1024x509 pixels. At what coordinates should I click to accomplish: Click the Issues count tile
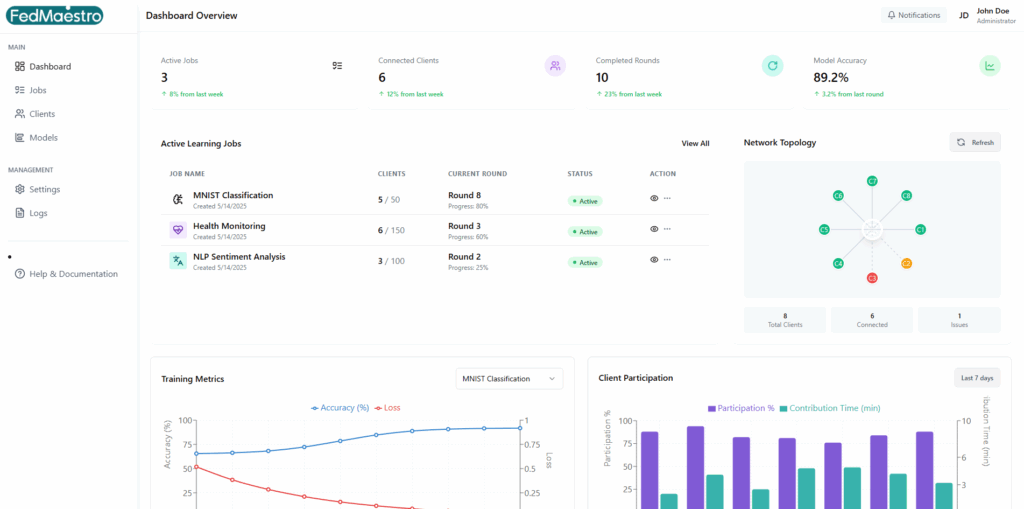(959, 320)
